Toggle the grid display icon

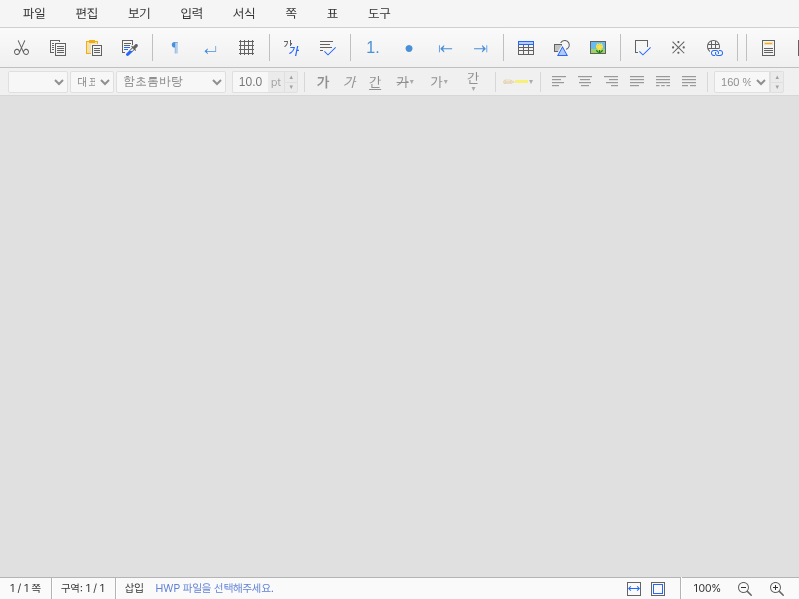[x=247, y=48]
